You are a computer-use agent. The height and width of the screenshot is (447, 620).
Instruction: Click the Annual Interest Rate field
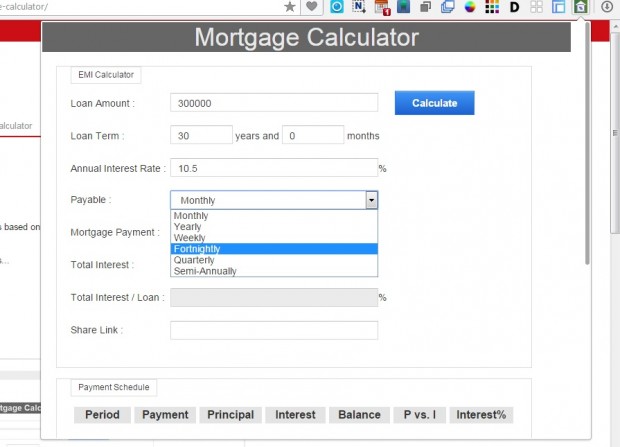pos(273,168)
